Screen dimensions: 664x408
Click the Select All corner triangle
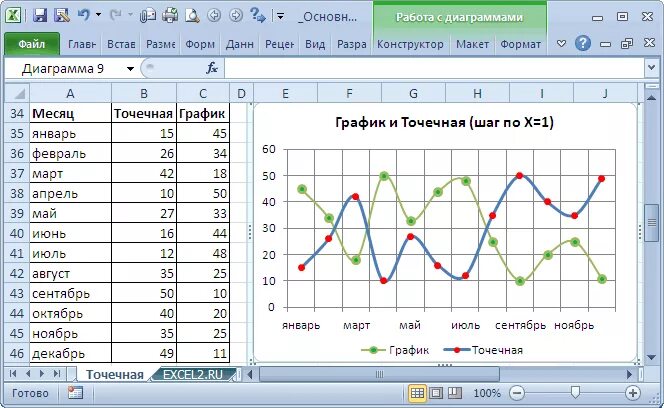click(x=17, y=93)
